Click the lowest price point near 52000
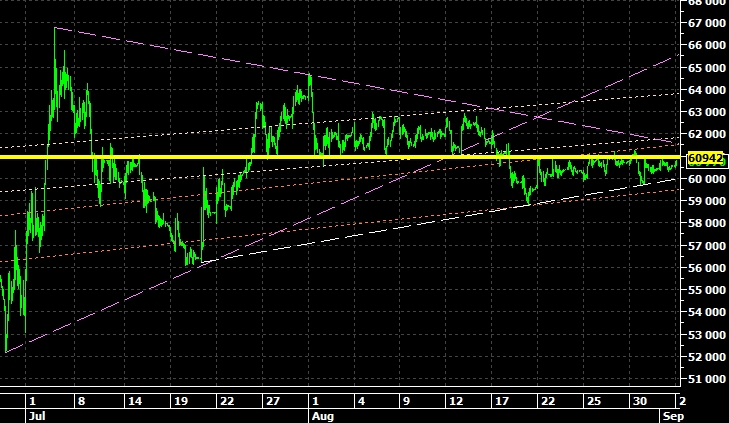The height and width of the screenshot is (423, 729). (x=6, y=351)
